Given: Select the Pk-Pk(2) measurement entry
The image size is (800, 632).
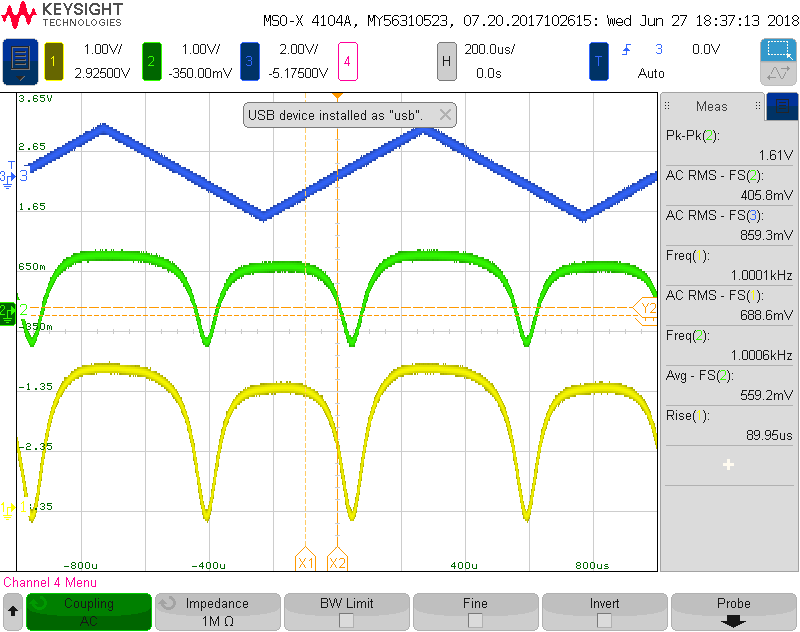Looking at the screenshot, I should (x=729, y=145).
